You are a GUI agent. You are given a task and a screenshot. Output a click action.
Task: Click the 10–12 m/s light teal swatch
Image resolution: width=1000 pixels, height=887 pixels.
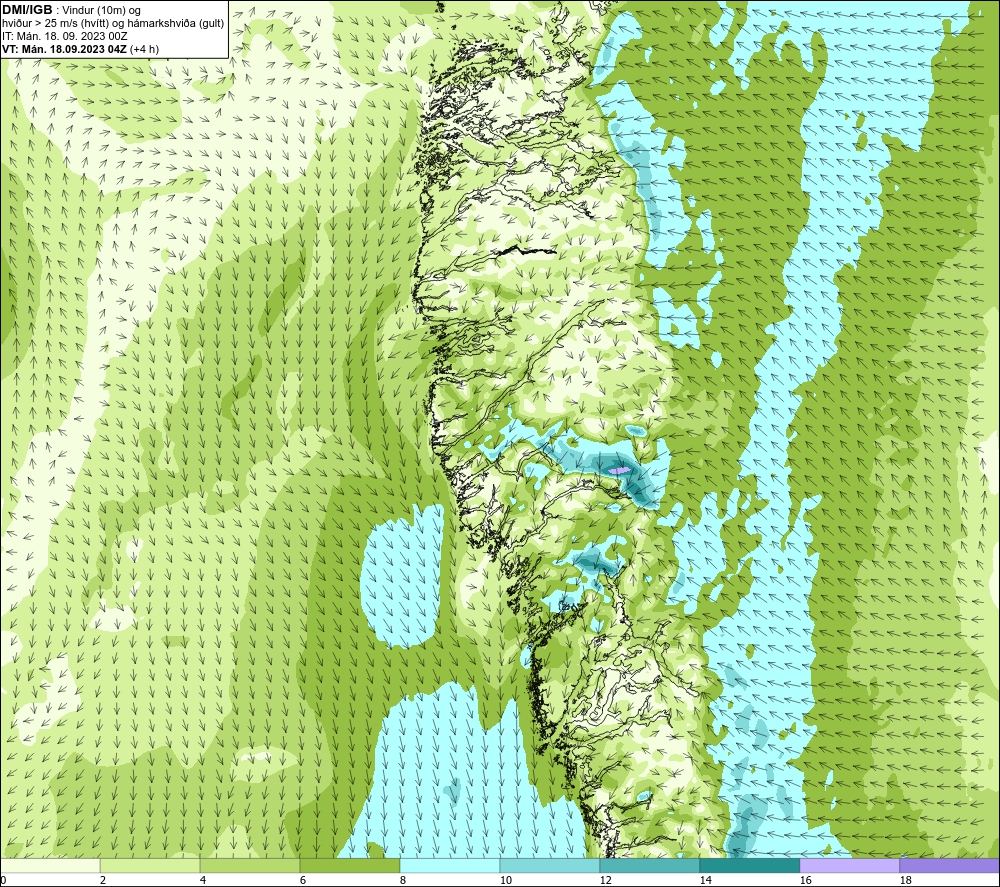[550, 865]
